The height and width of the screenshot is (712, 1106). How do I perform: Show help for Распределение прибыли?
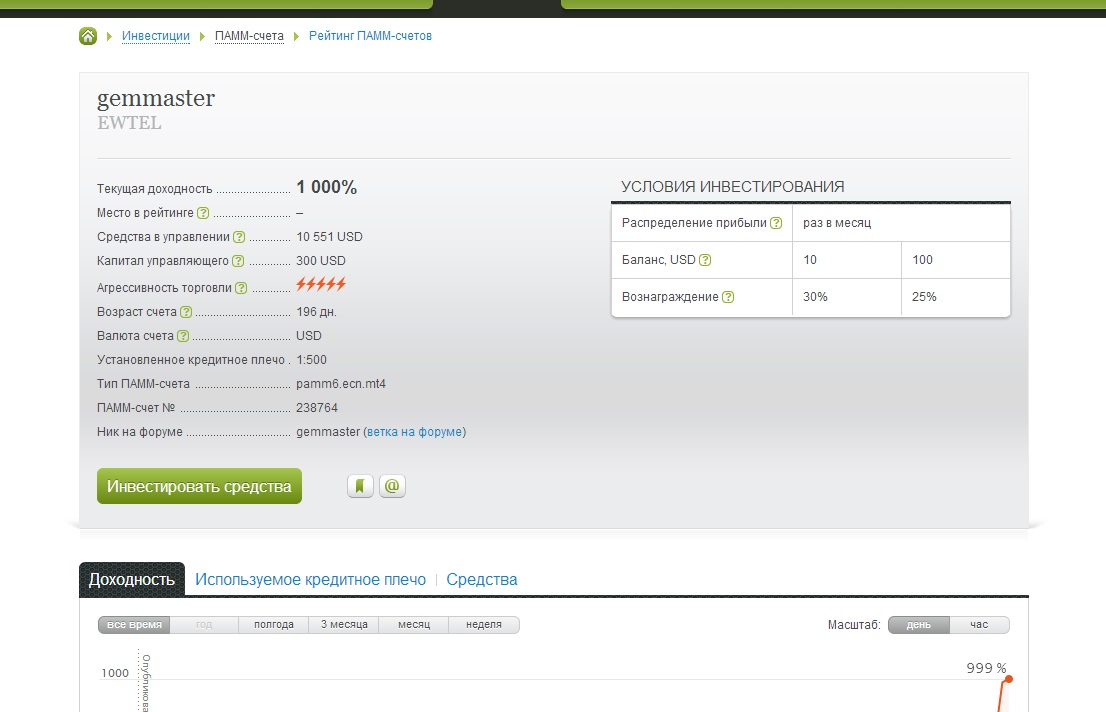point(777,222)
